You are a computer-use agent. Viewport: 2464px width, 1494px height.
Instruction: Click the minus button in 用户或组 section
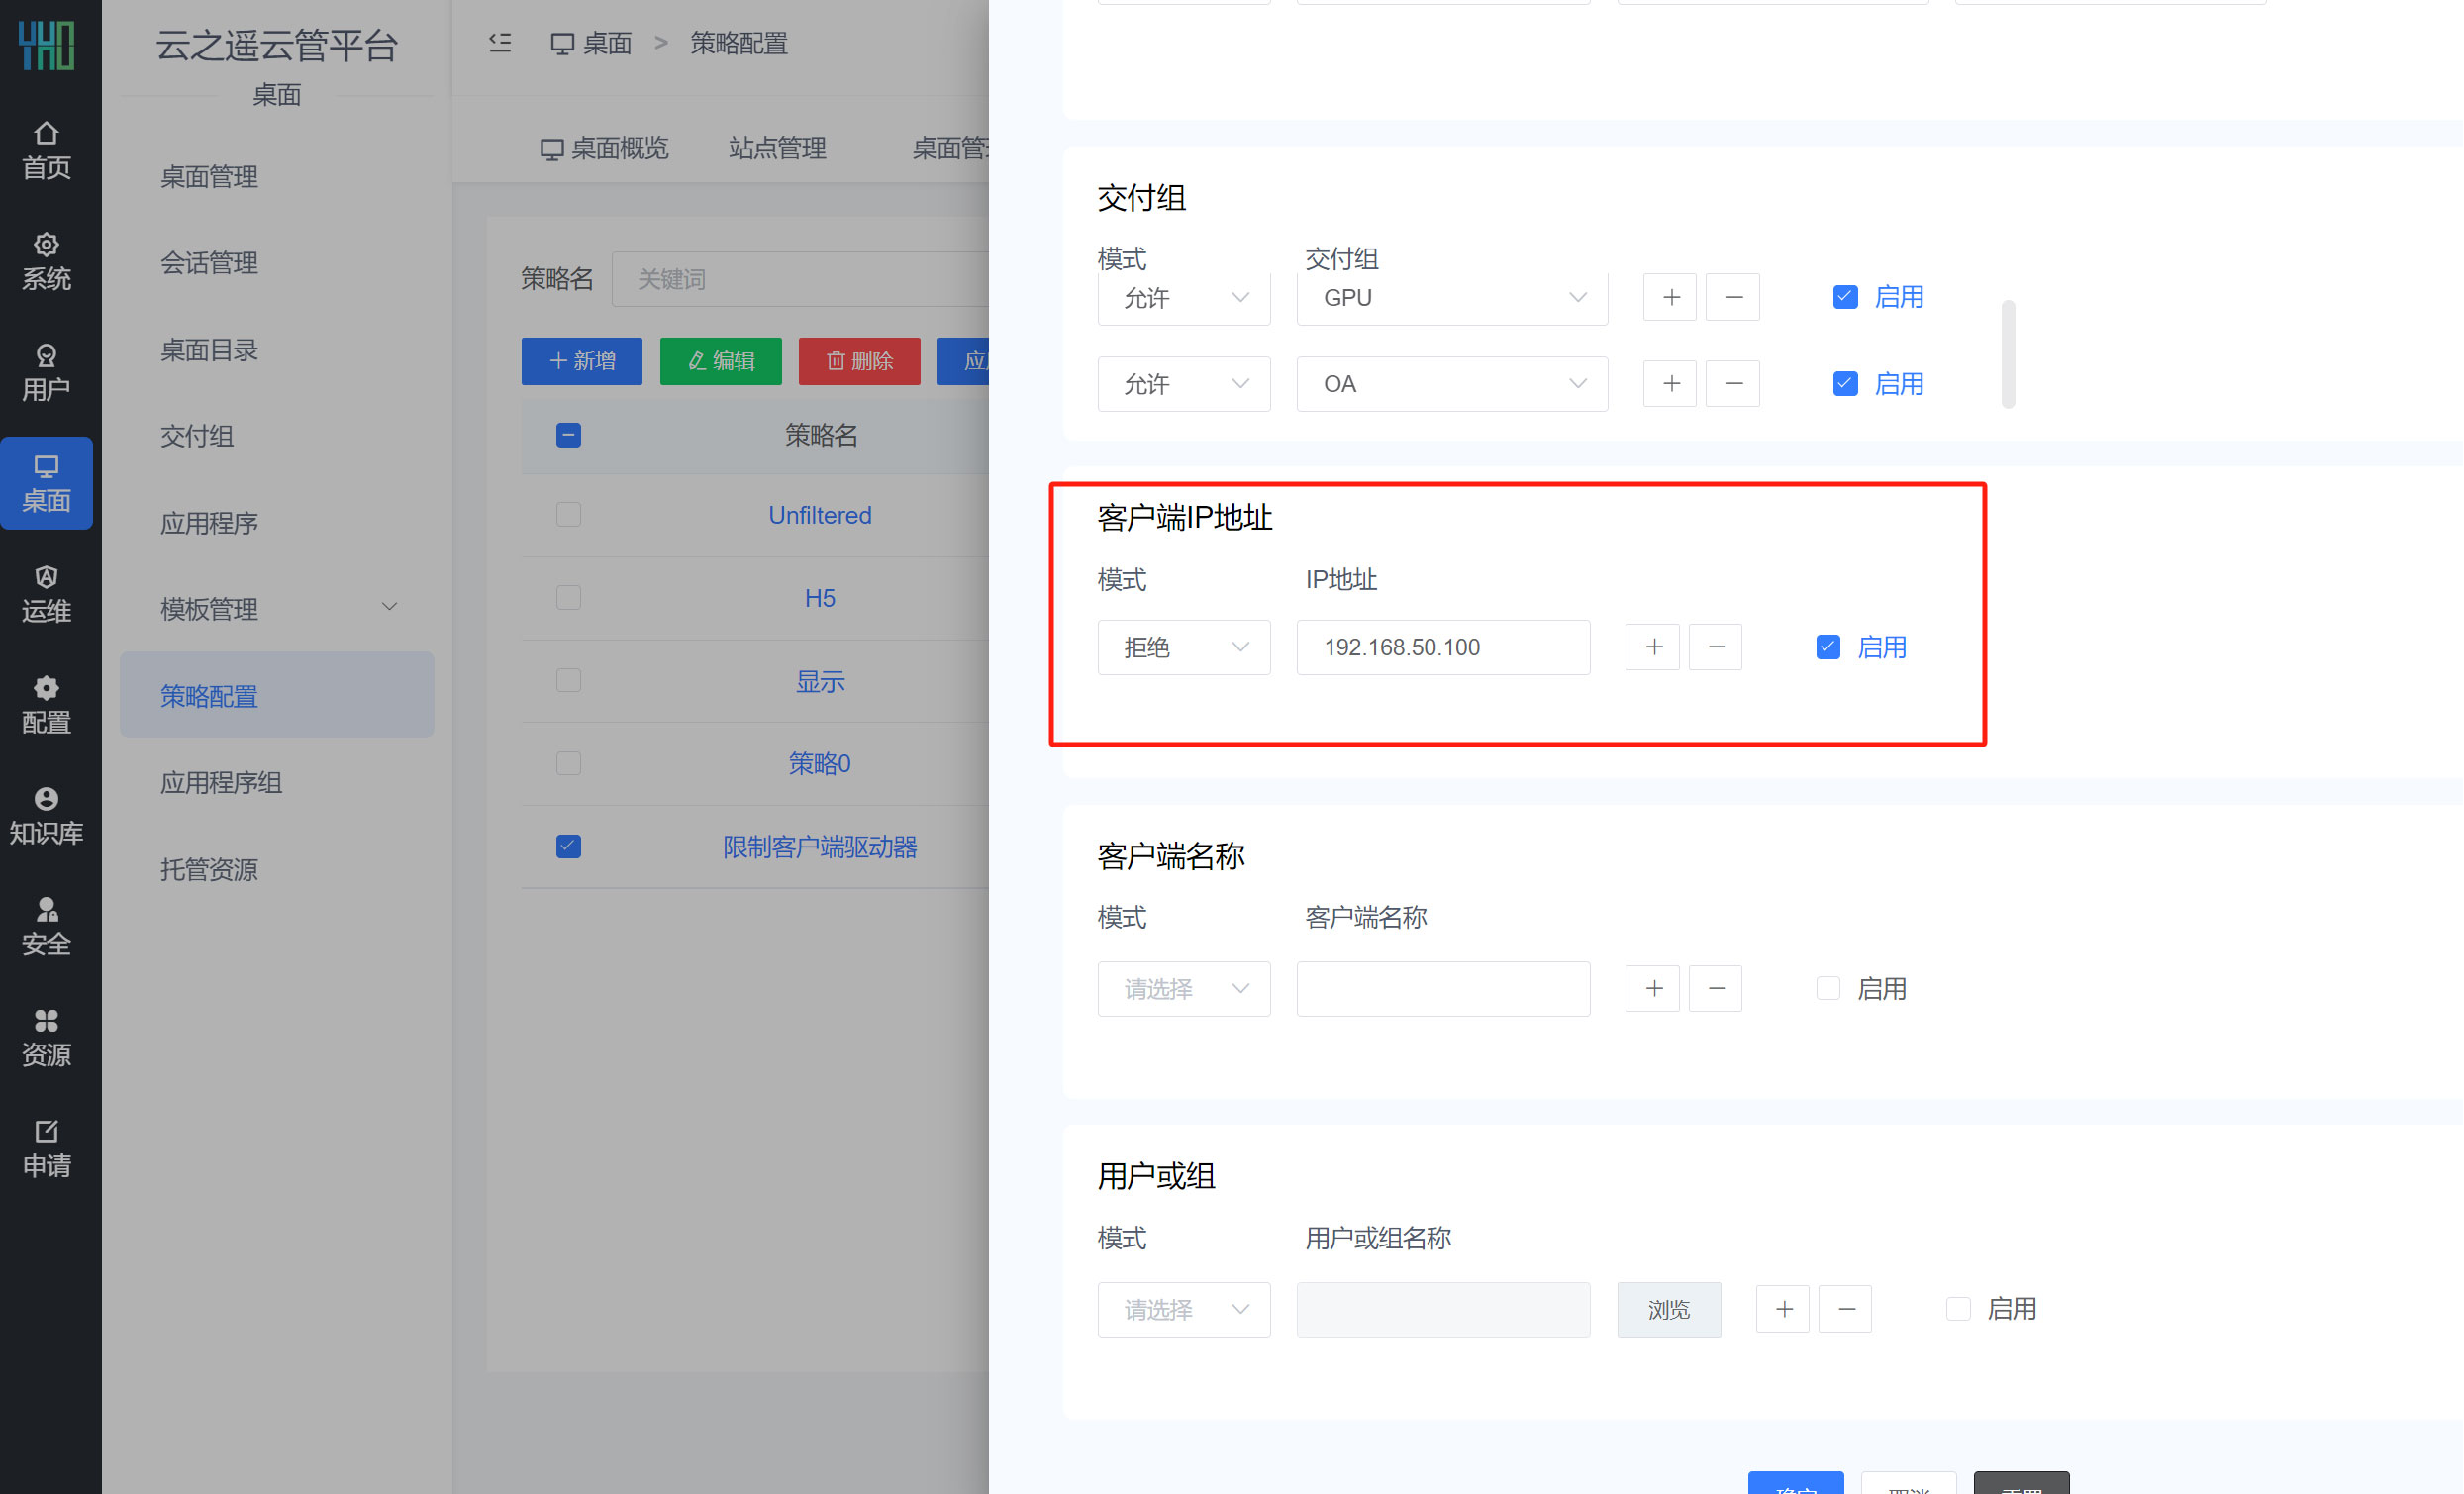click(x=1846, y=1309)
